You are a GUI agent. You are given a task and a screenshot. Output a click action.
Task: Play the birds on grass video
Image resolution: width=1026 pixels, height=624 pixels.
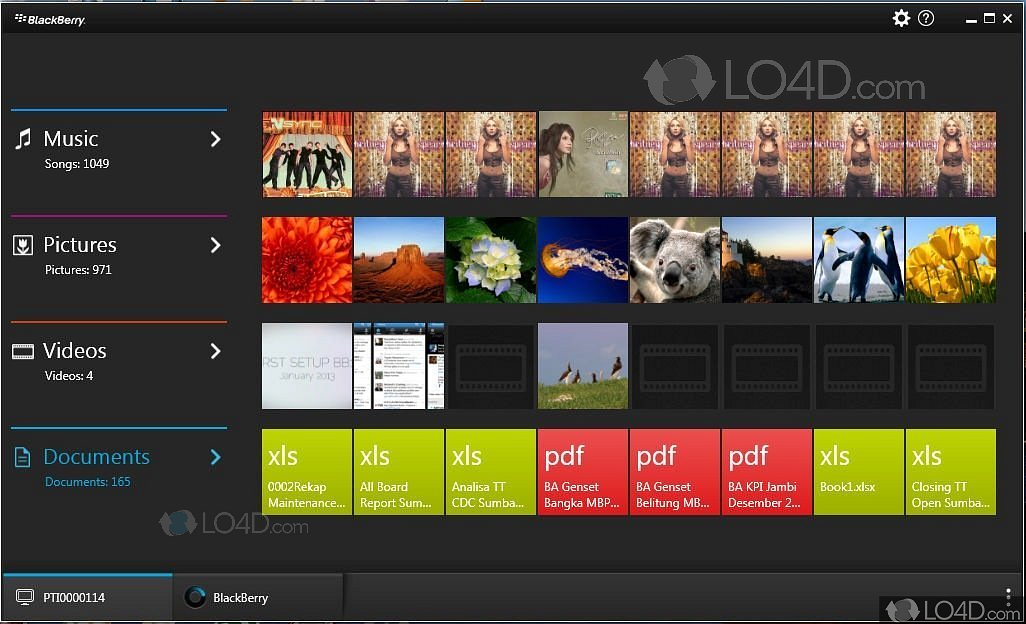[x=583, y=366]
